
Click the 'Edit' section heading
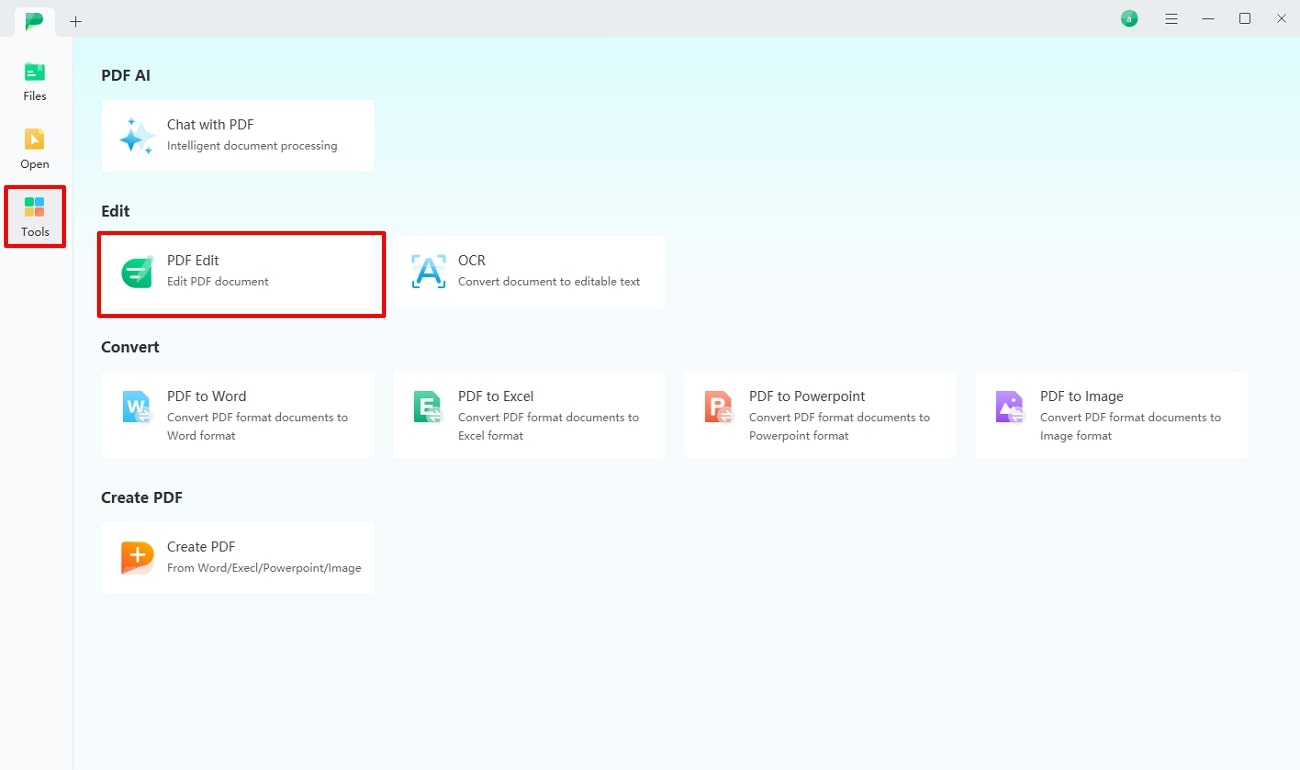click(x=115, y=211)
